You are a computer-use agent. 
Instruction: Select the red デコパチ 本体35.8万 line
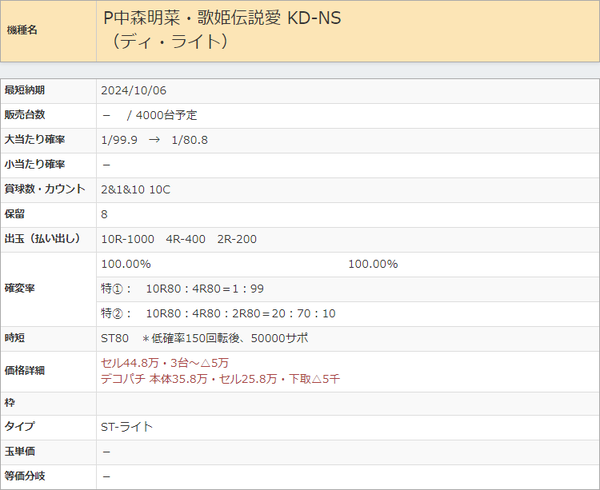coord(220,379)
